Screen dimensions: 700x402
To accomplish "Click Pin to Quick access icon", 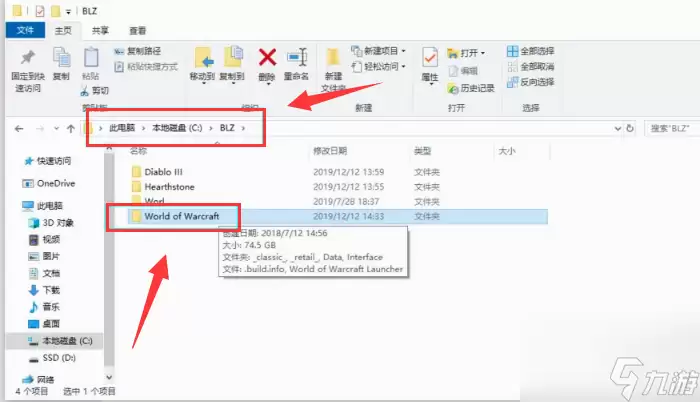I will pos(28,58).
